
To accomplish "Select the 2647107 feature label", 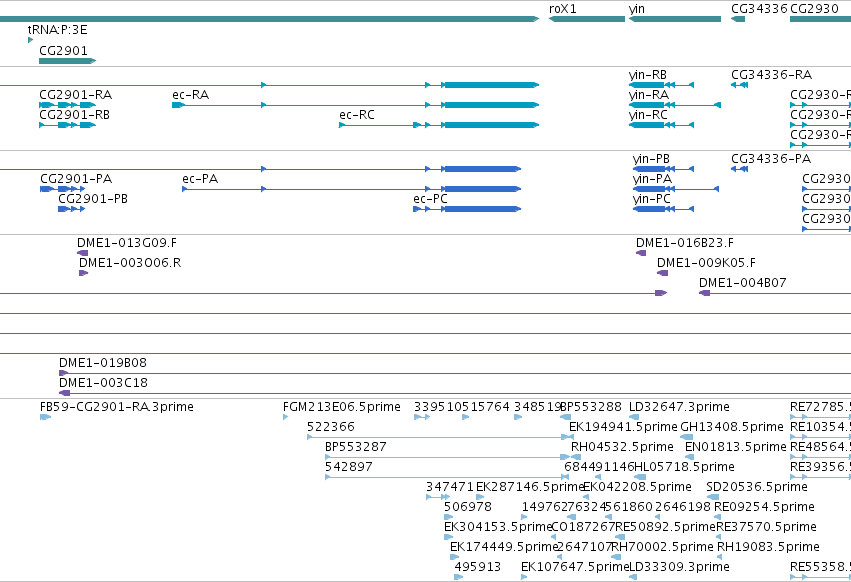I will 585,547.
